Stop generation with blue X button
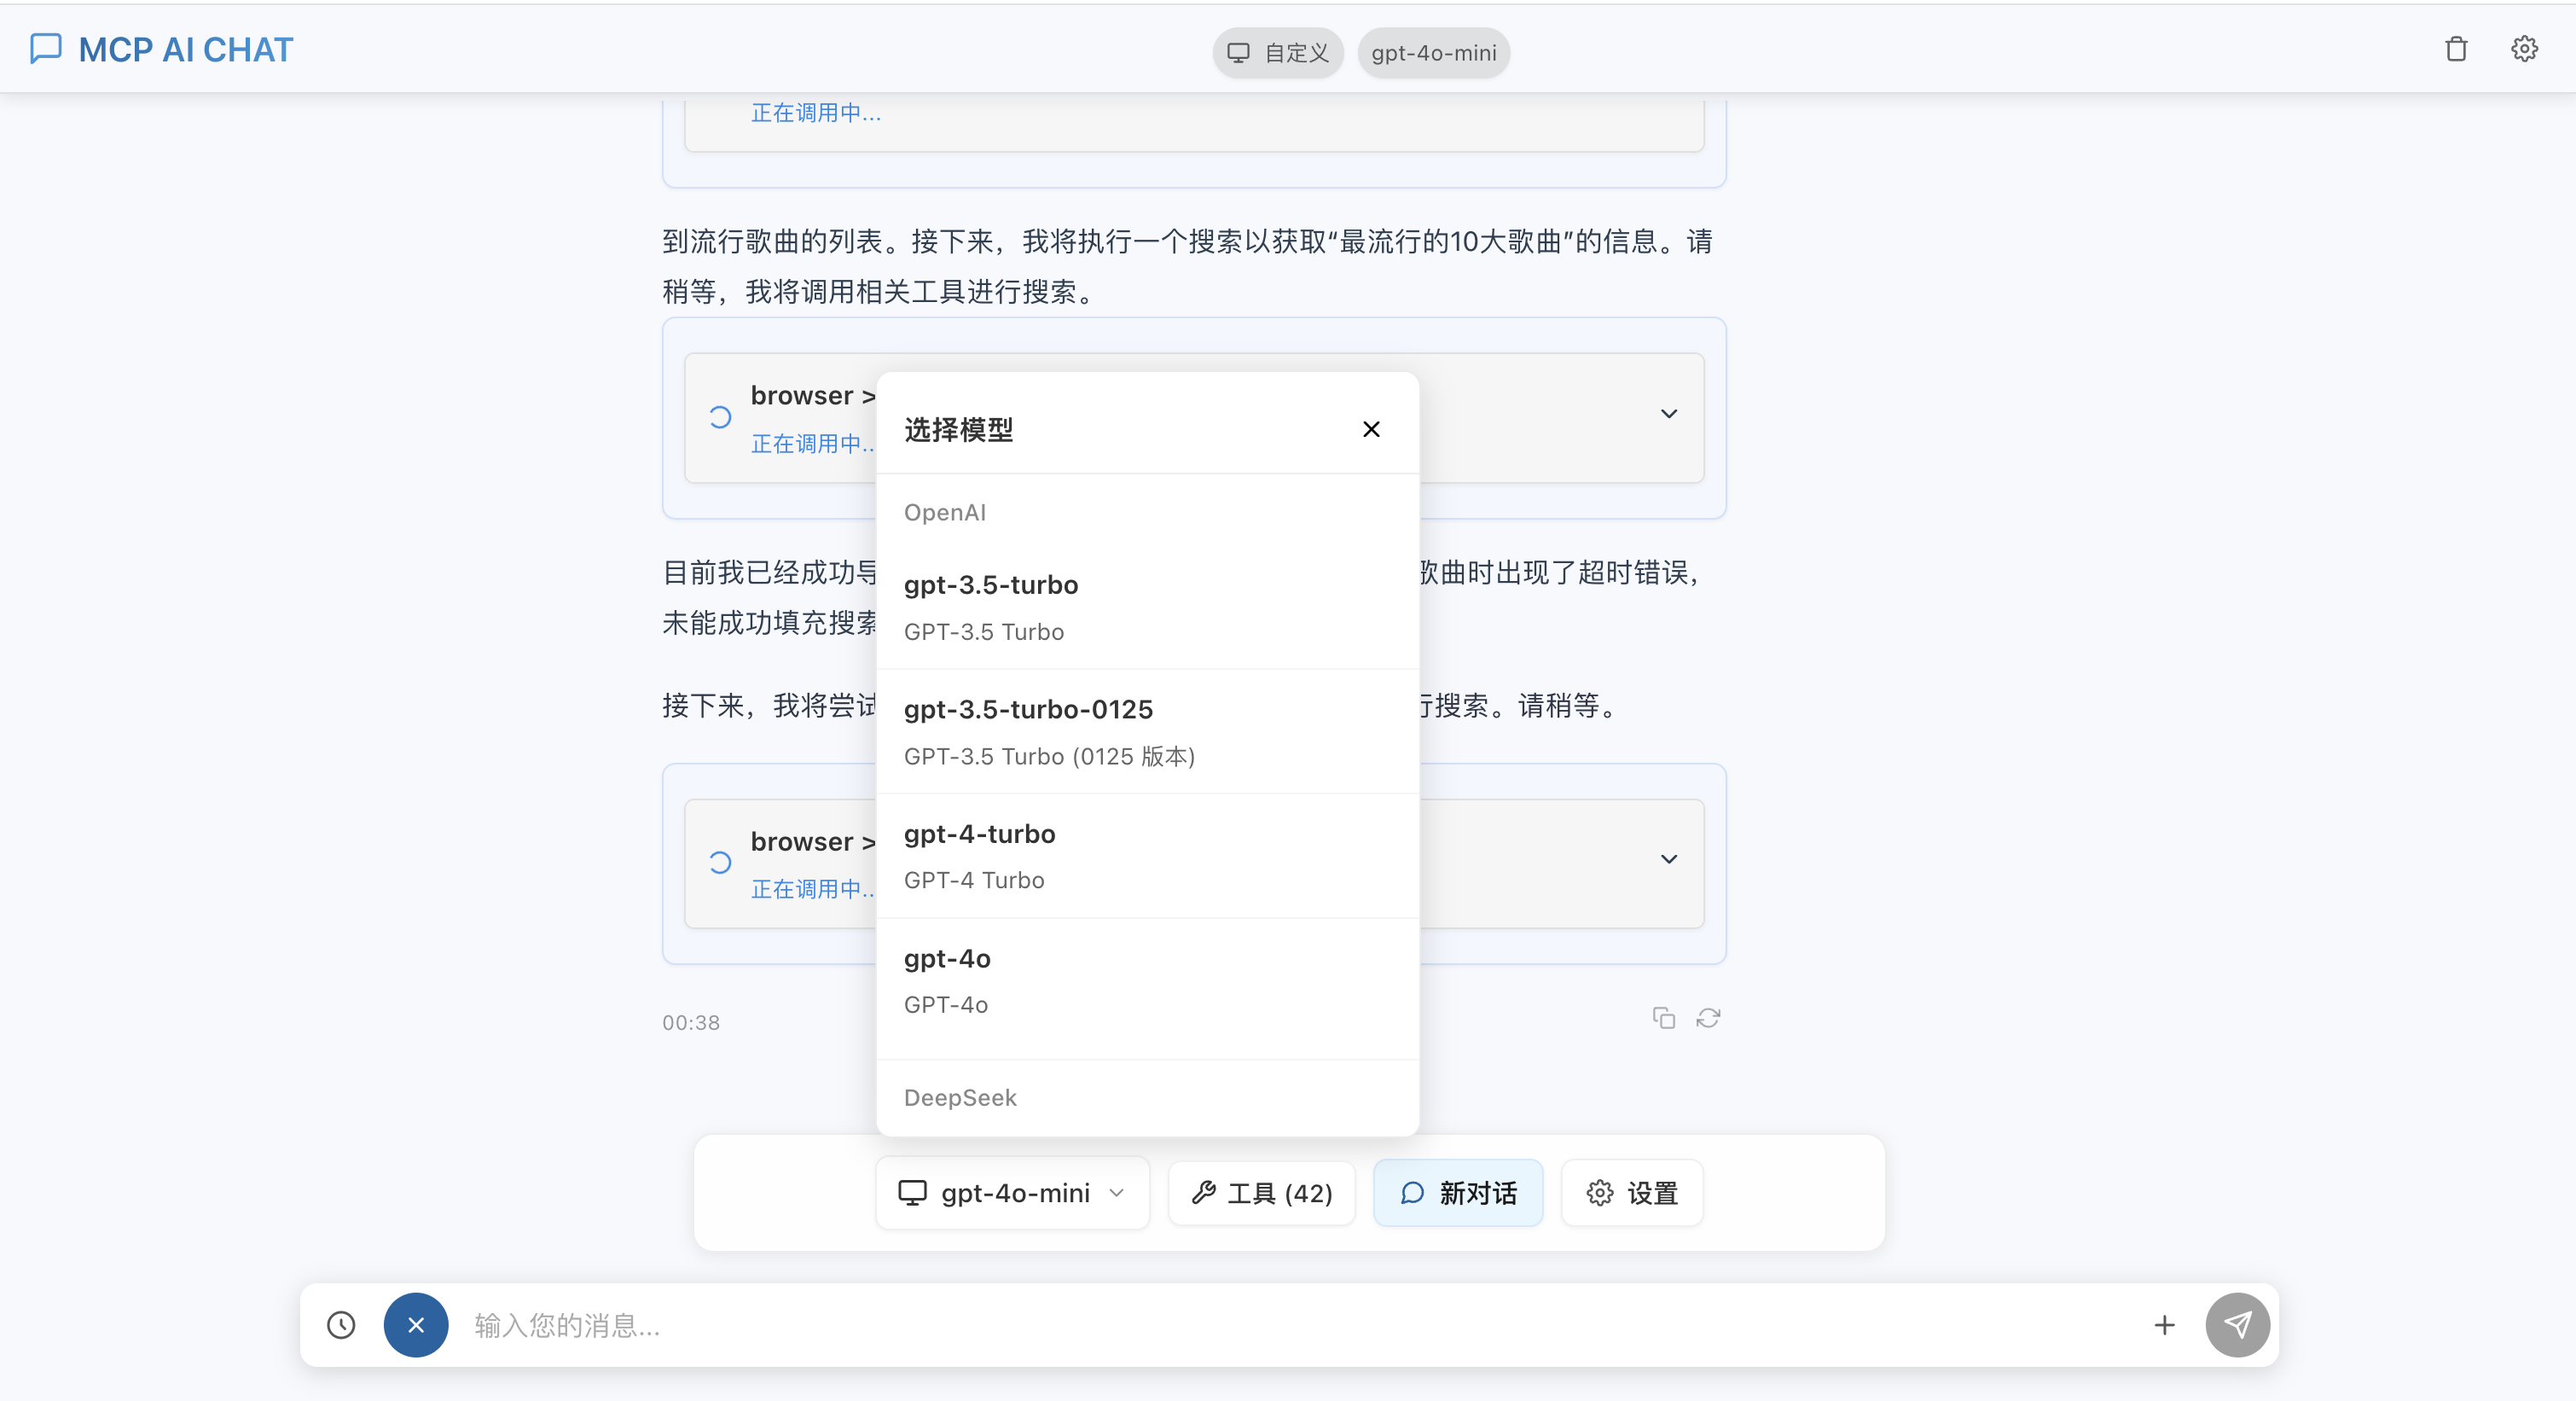2576x1401 pixels. click(415, 1325)
